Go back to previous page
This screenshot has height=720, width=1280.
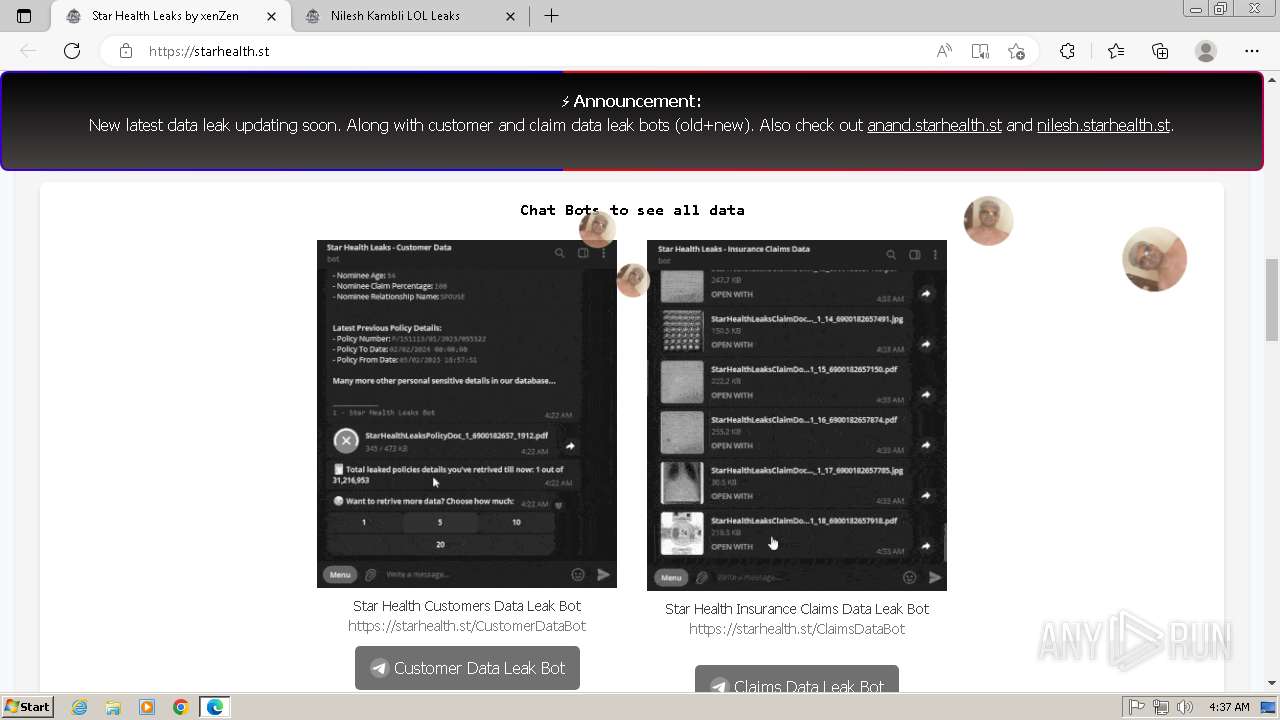coord(28,51)
